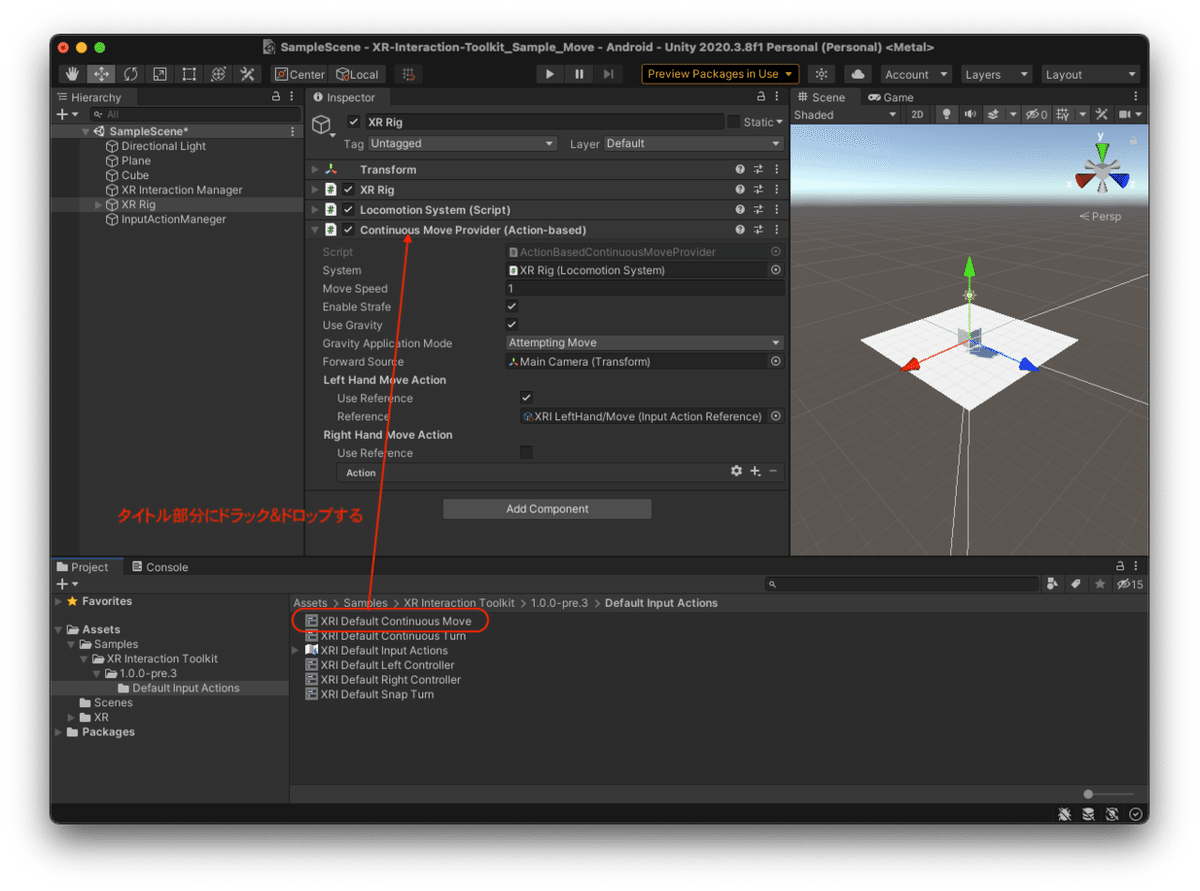The image size is (1200, 891).
Task: Select the Rect Transform tool
Action: coord(188,74)
